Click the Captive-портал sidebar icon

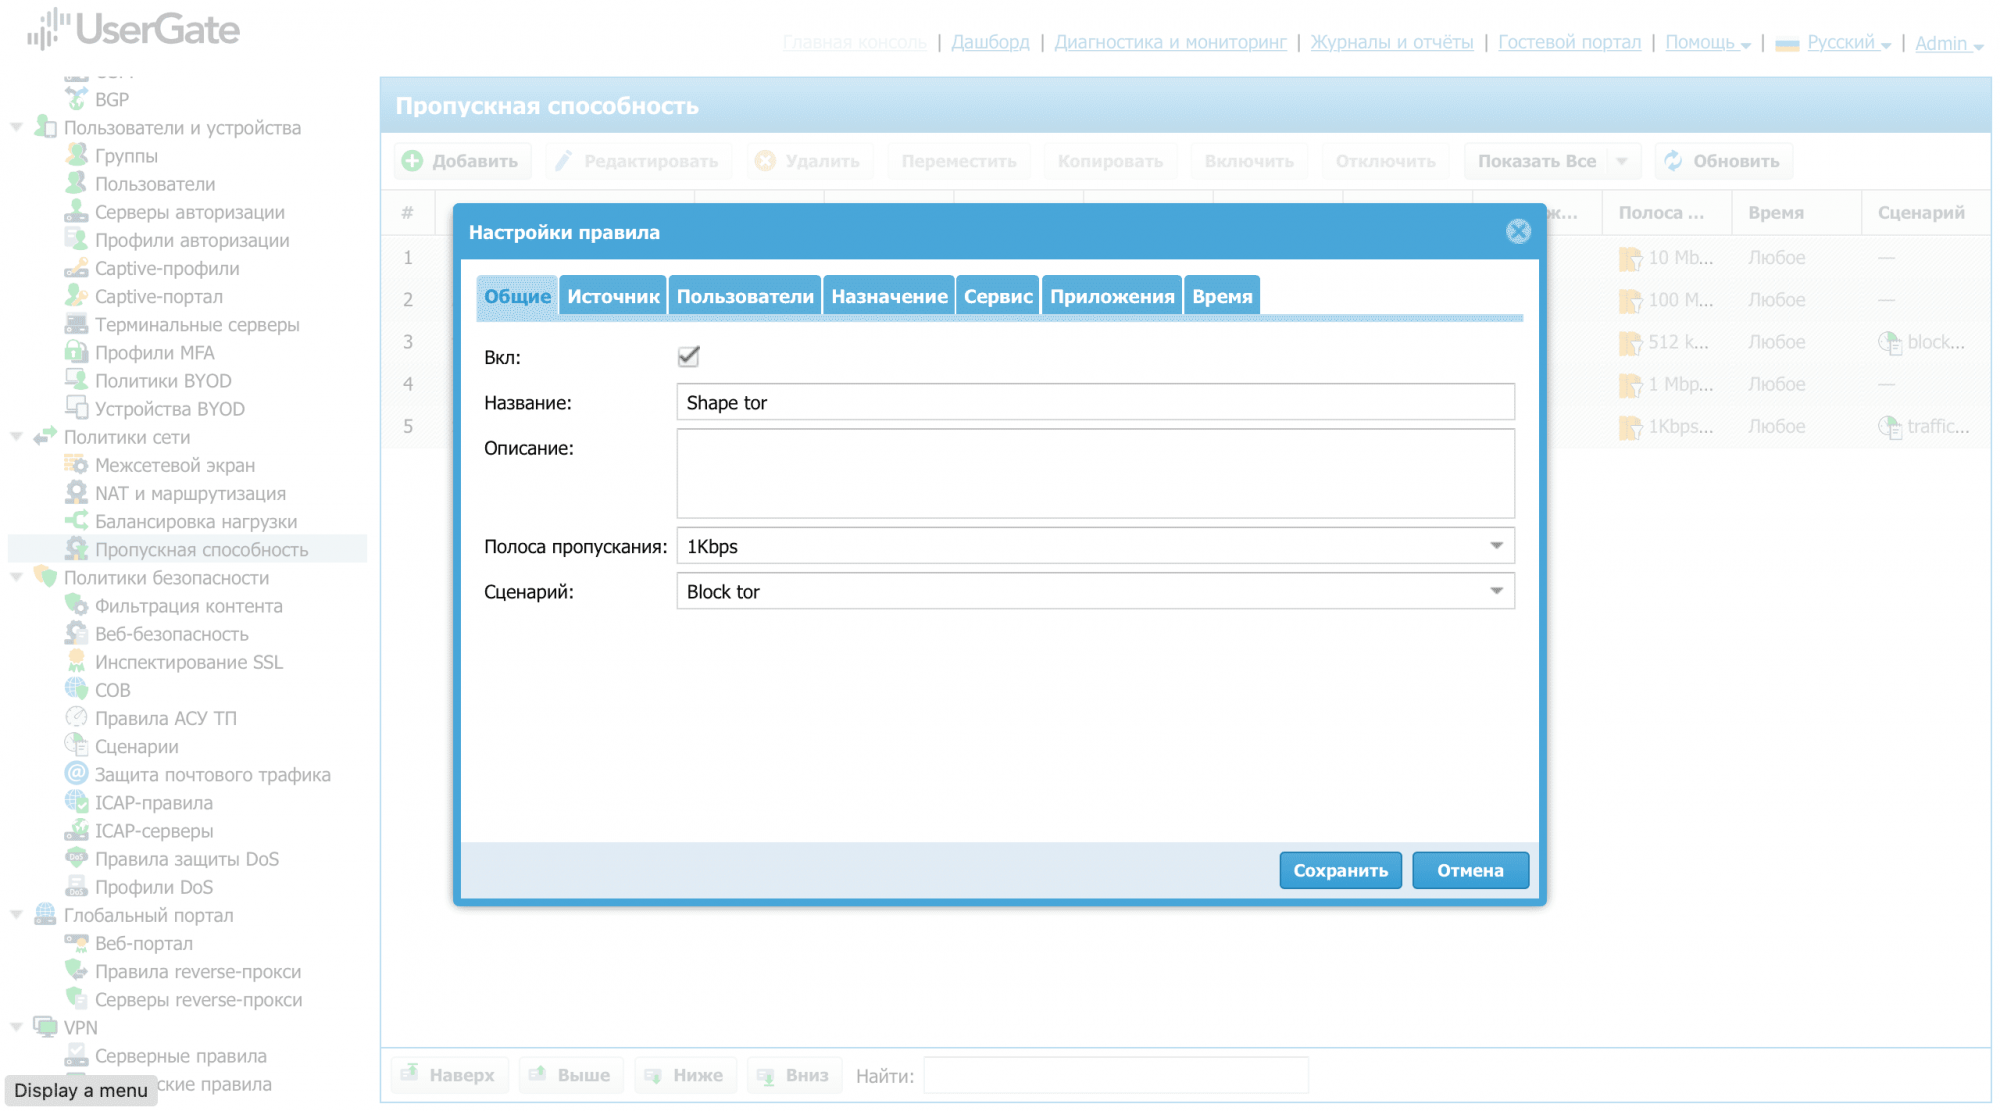[76, 296]
